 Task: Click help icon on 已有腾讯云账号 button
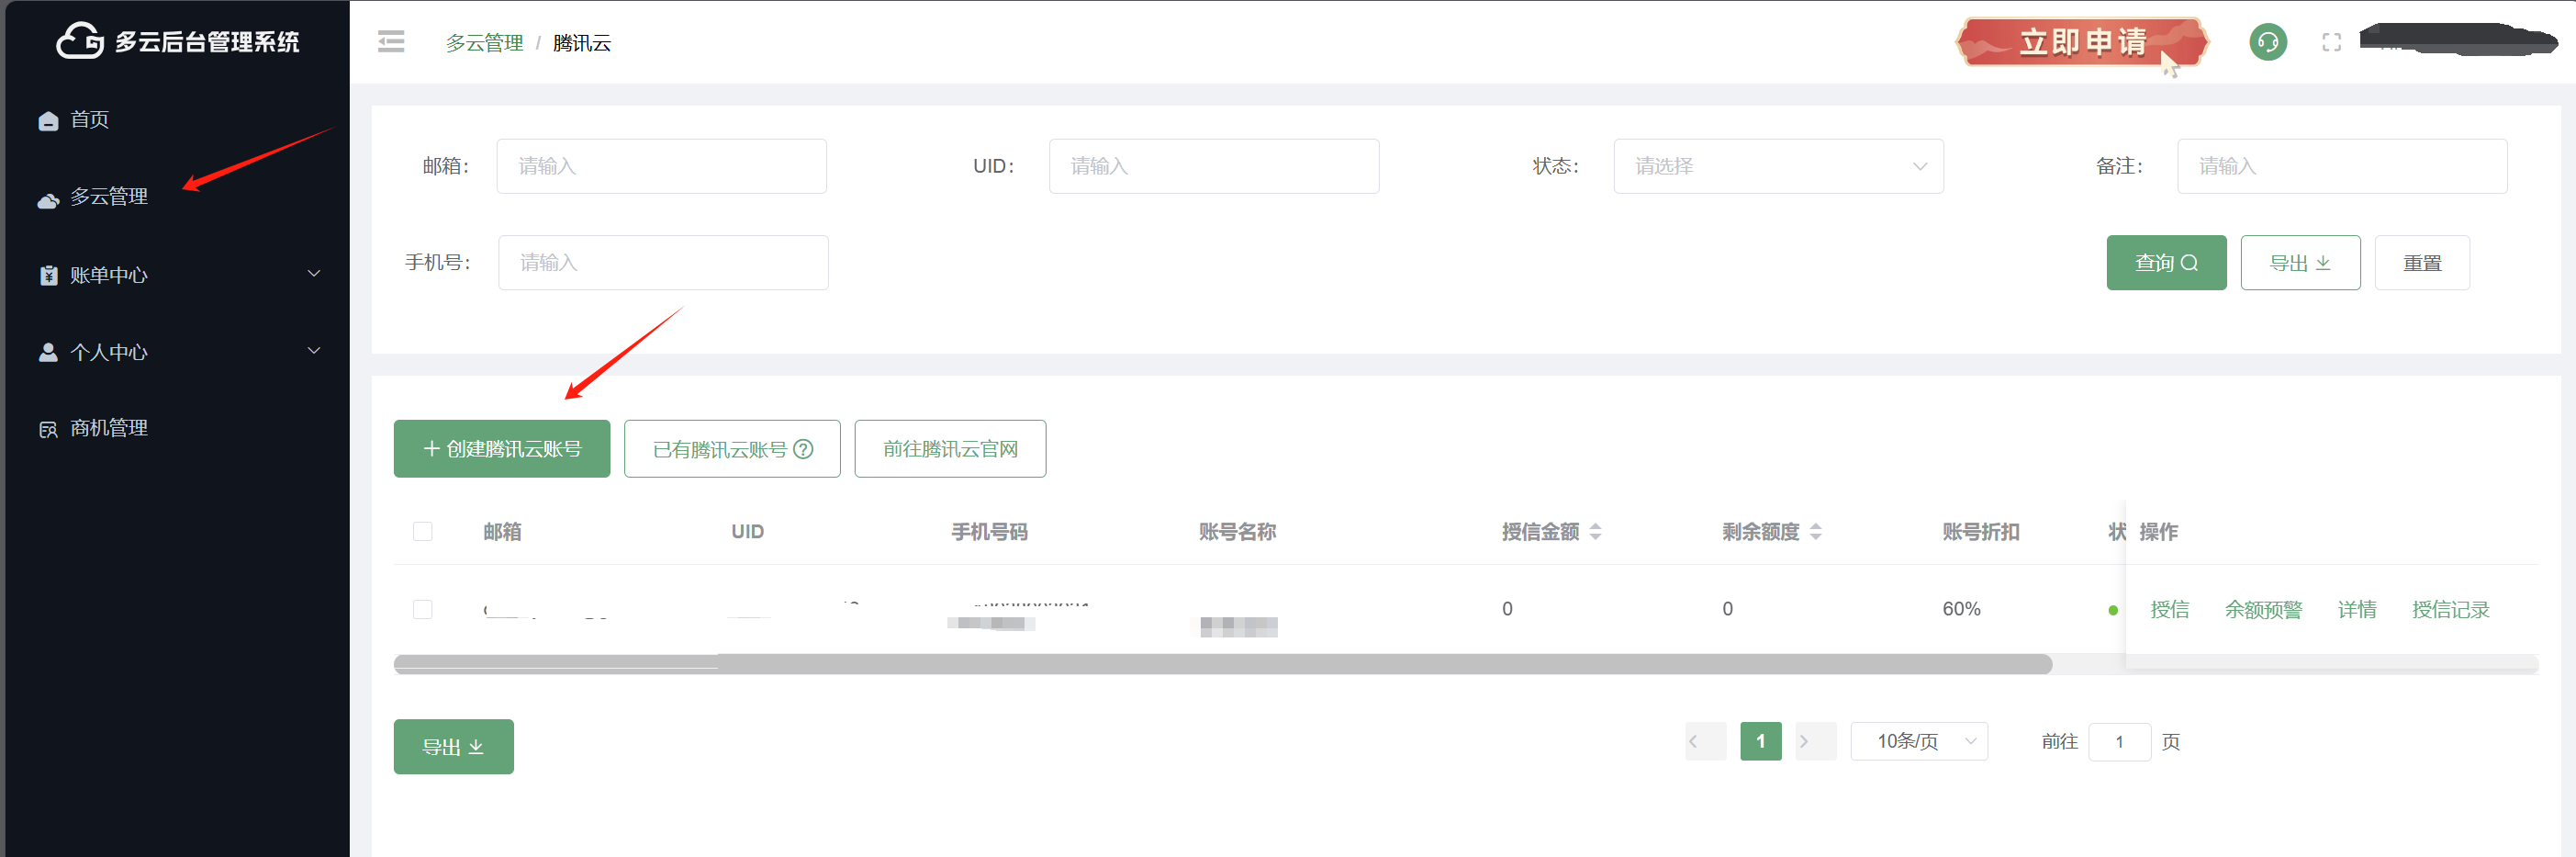click(803, 449)
